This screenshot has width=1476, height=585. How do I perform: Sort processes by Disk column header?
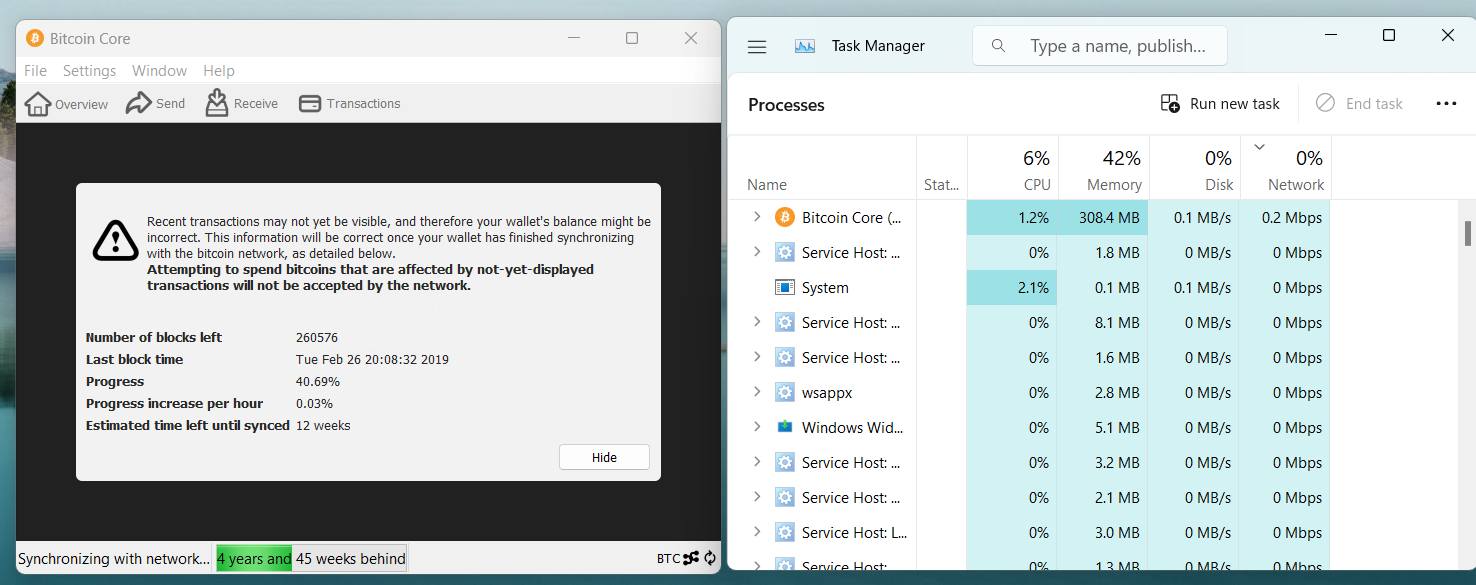[1194, 166]
